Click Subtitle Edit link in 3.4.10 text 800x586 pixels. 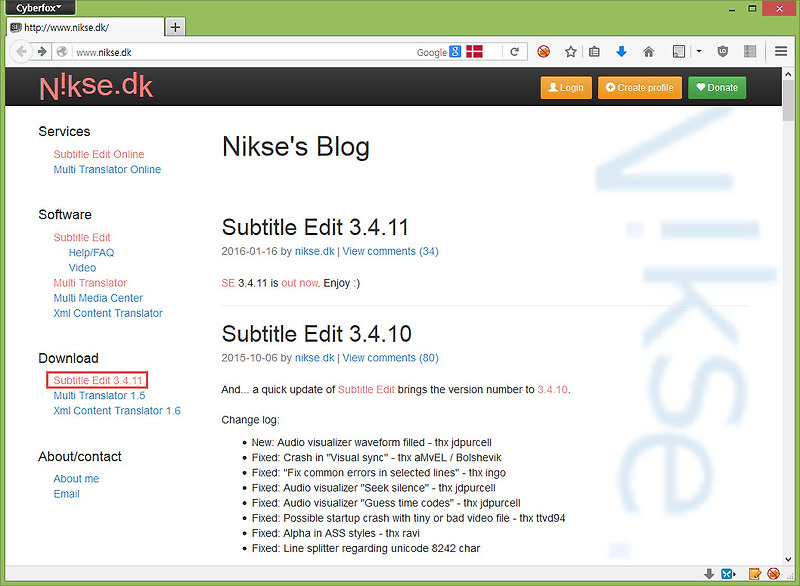point(366,390)
